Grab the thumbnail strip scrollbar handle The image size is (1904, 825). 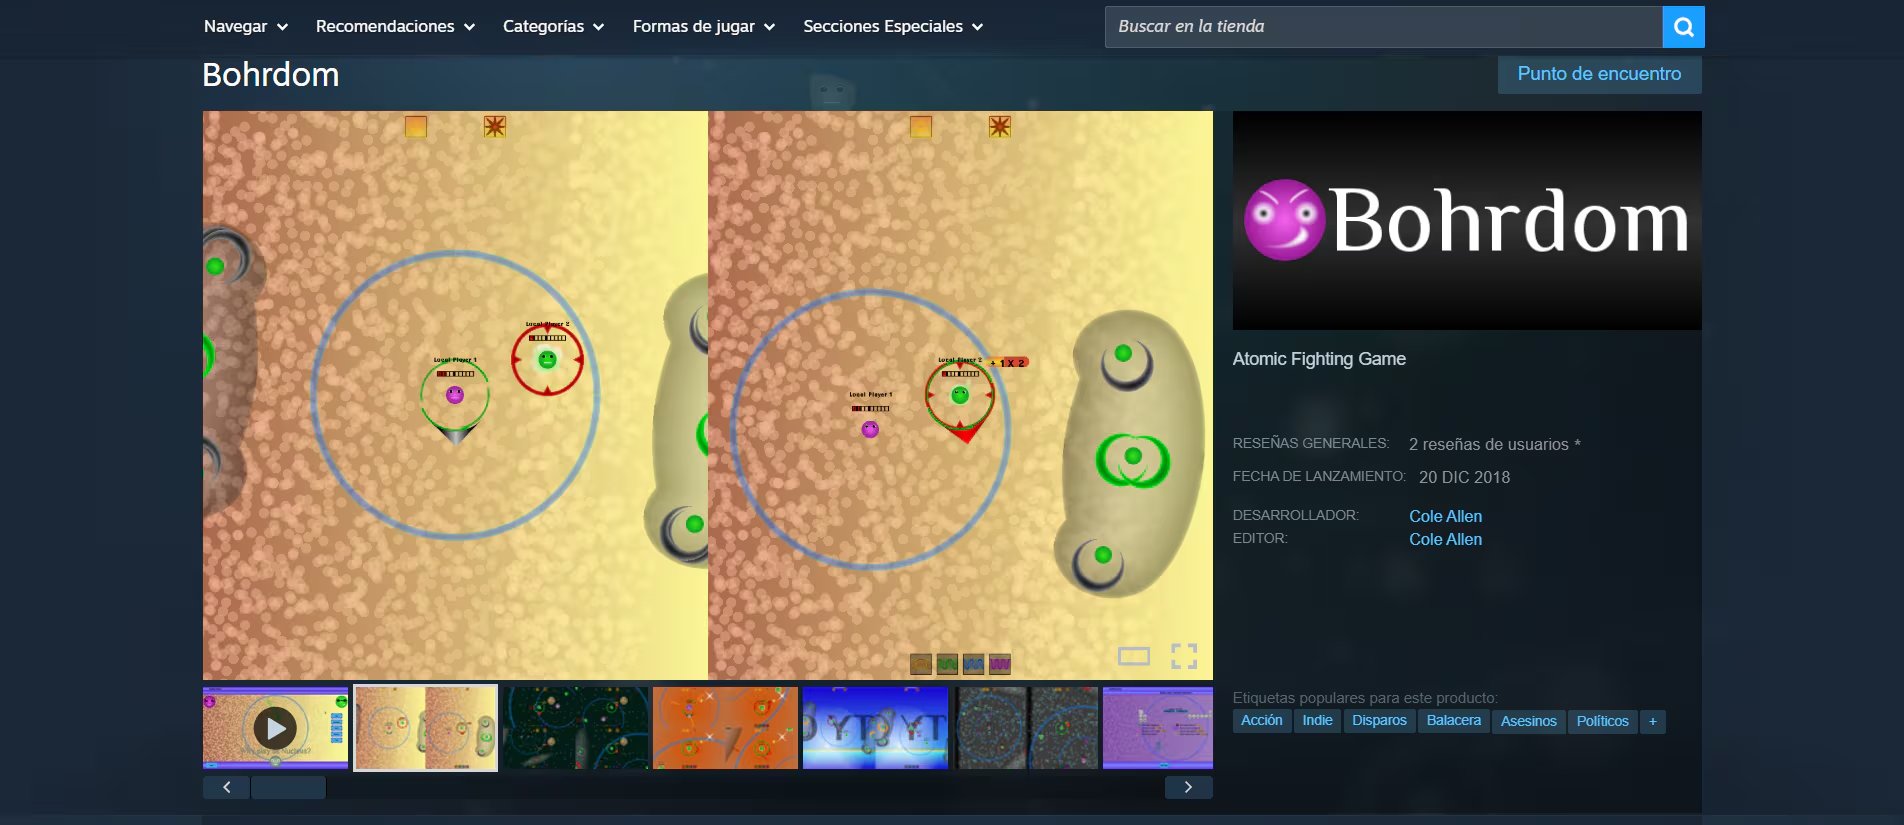pyautogui.click(x=288, y=787)
